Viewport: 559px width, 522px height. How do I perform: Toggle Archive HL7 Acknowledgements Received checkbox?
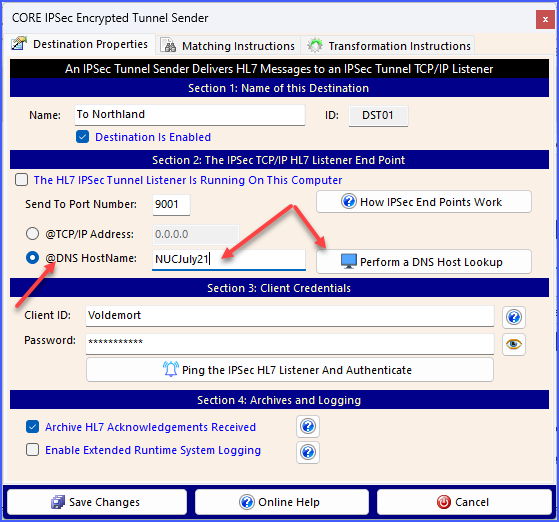(x=32, y=427)
